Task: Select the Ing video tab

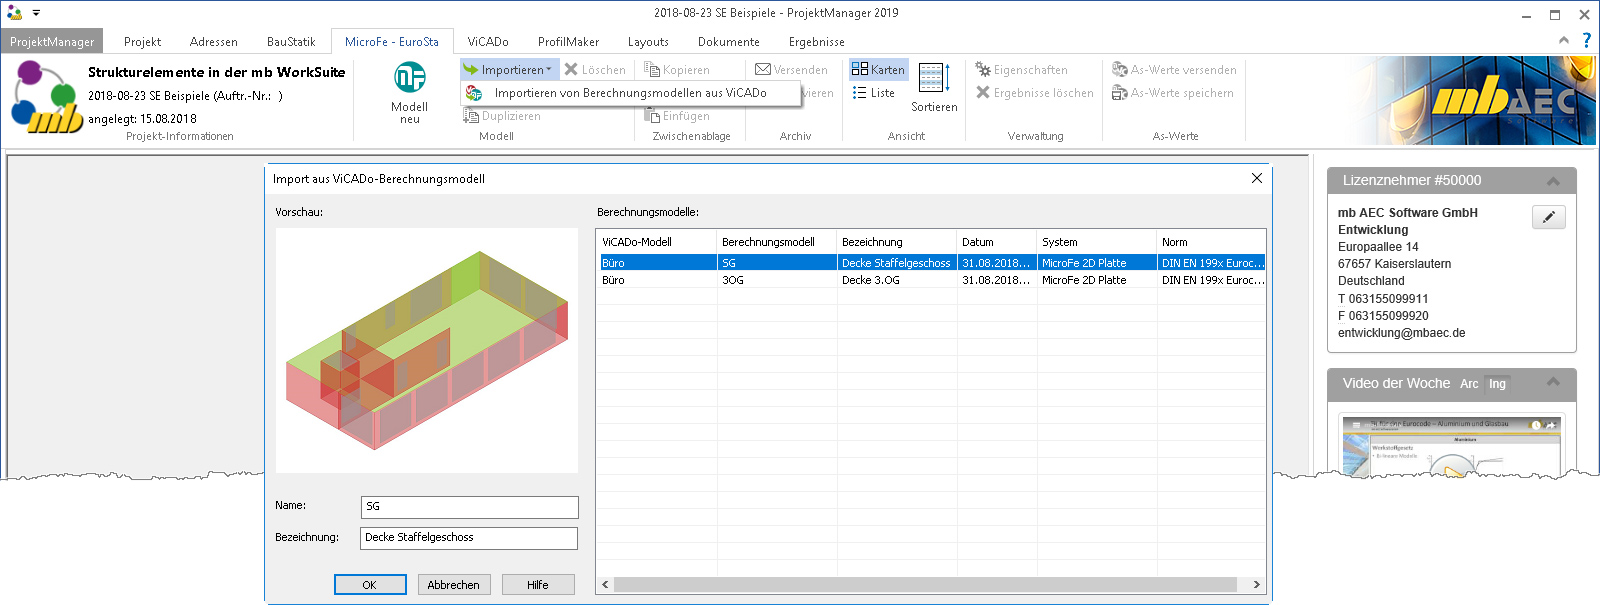Action: [x=1497, y=384]
